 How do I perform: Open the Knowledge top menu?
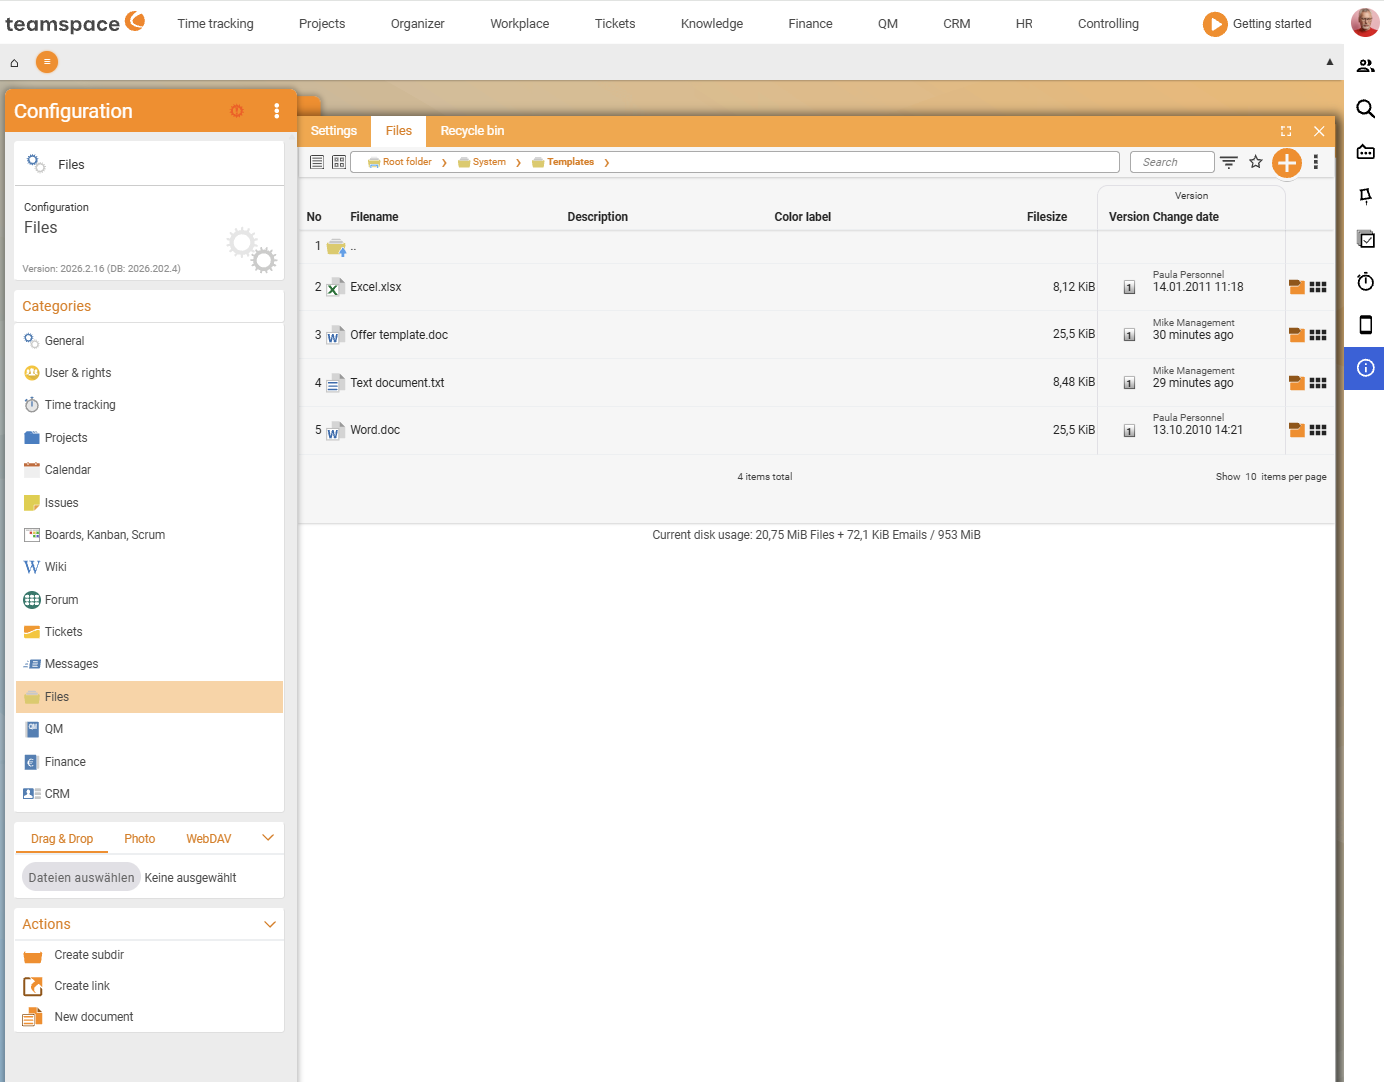pyautogui.click(x=712, y=23)
